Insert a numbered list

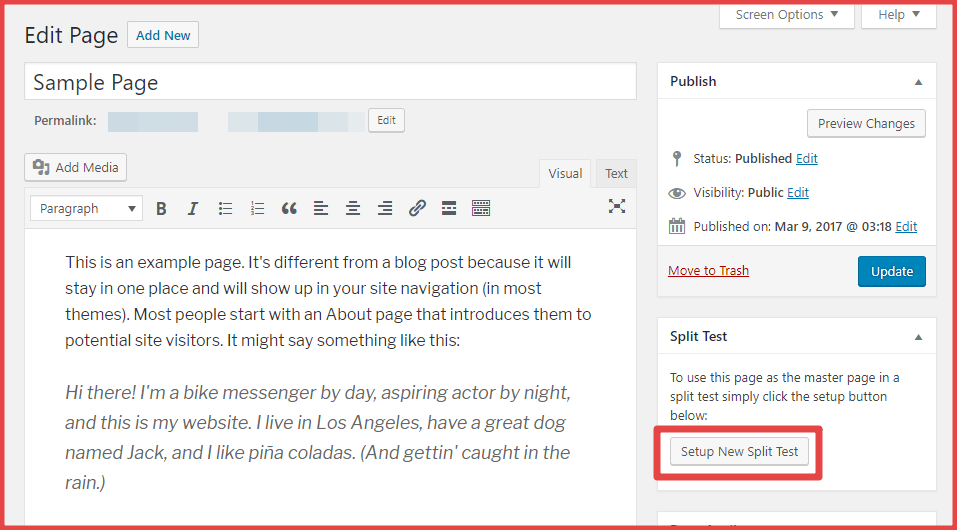[258, 208]
